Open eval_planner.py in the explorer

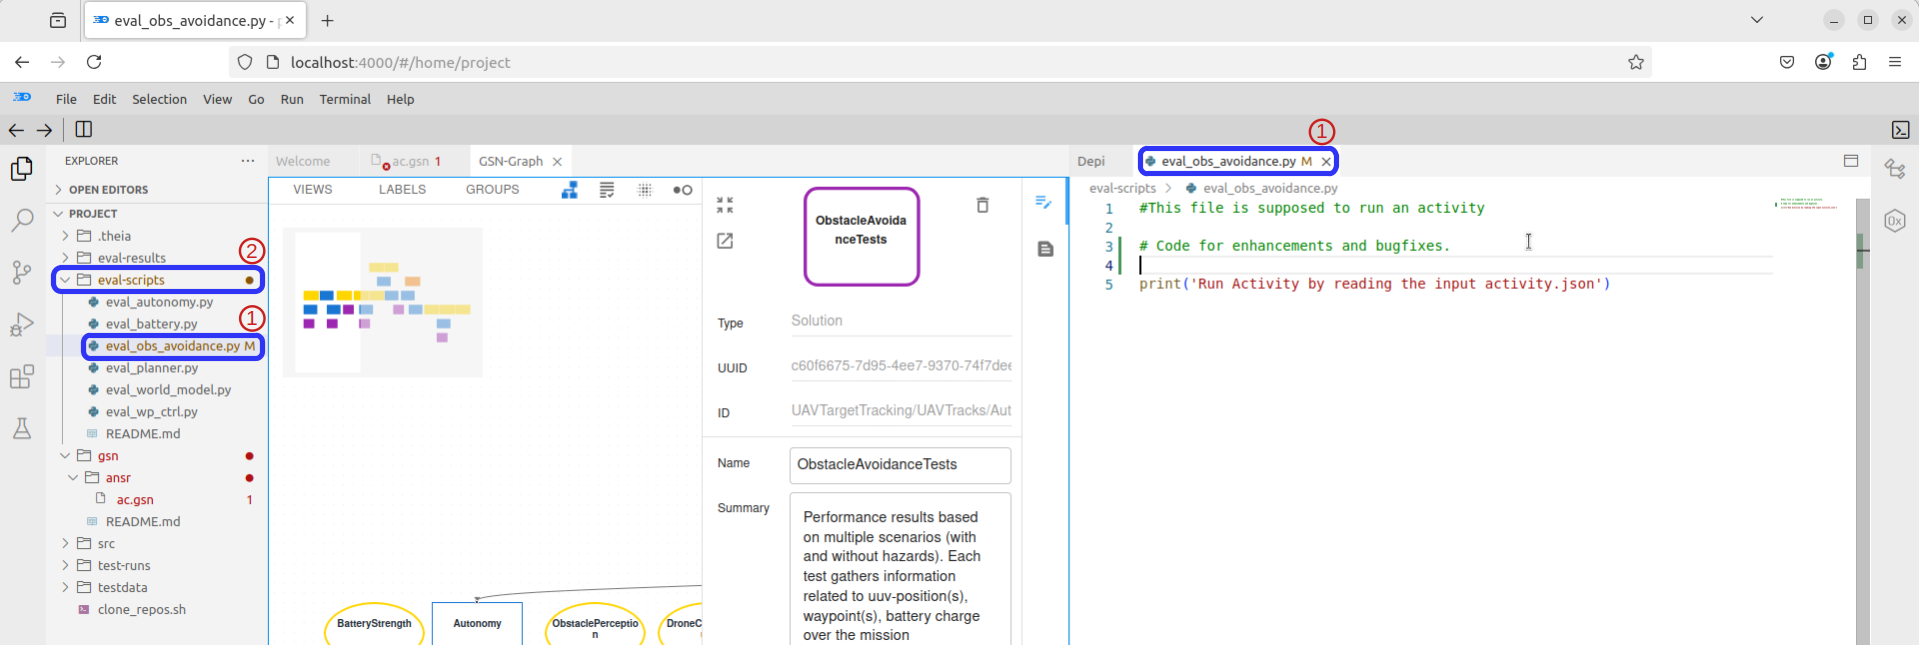tap(152, 368)
